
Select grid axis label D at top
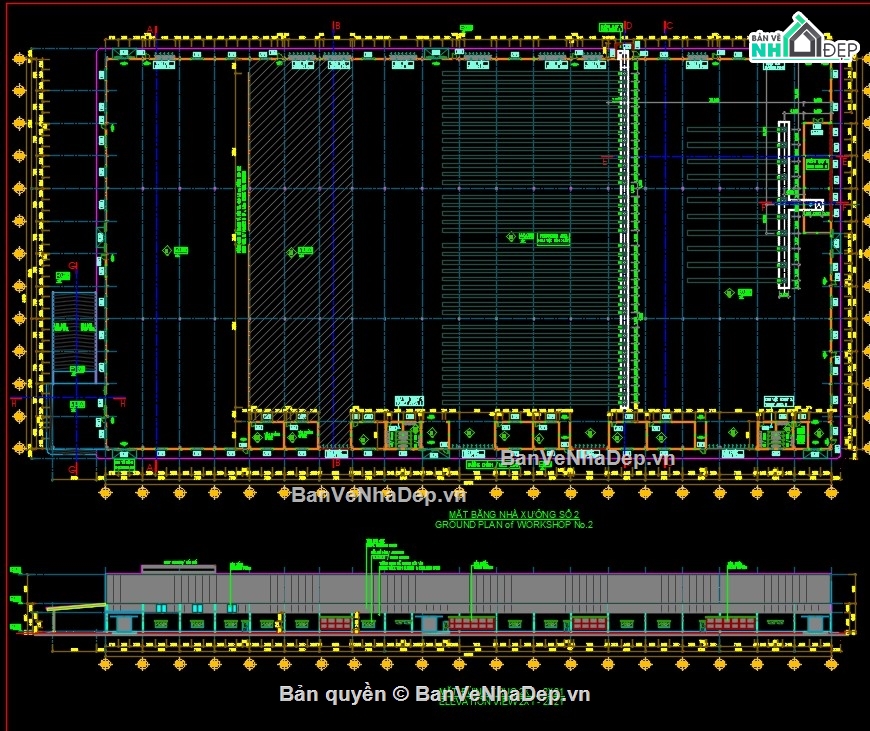(x=628, y=26)
